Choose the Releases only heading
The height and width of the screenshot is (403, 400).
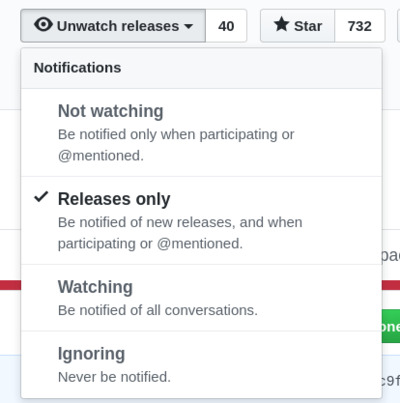pyautogui.click(x=114, y=199)
